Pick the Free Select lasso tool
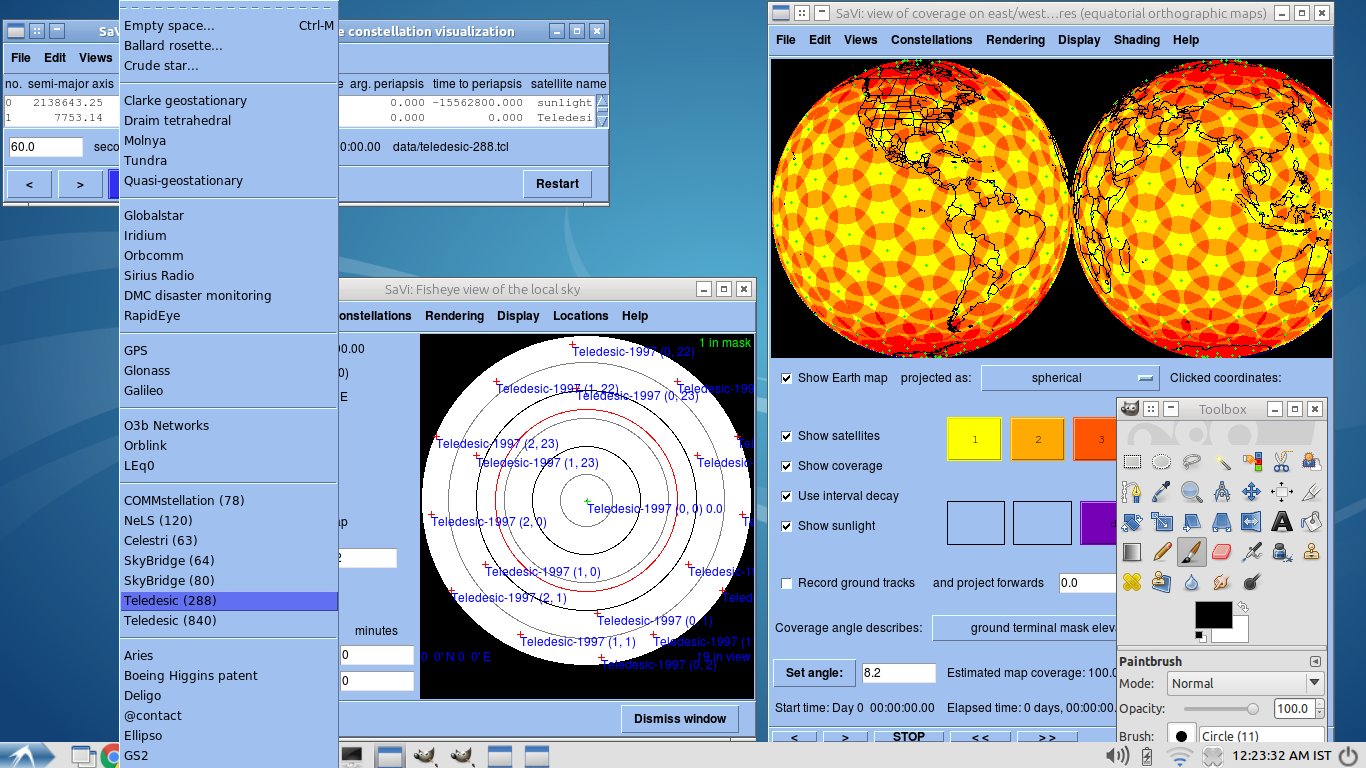 coord(1191,462)
